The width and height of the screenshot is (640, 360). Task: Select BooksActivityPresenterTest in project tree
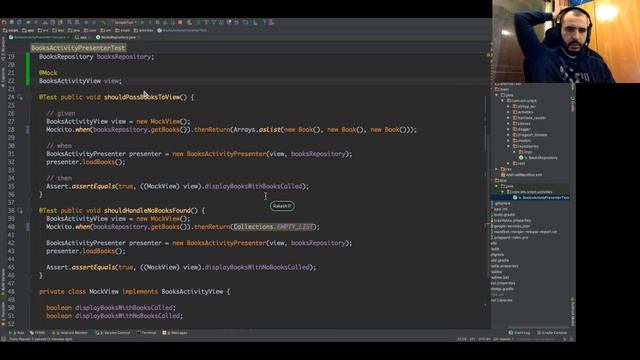pyautogui.click(x=542, y=198)
